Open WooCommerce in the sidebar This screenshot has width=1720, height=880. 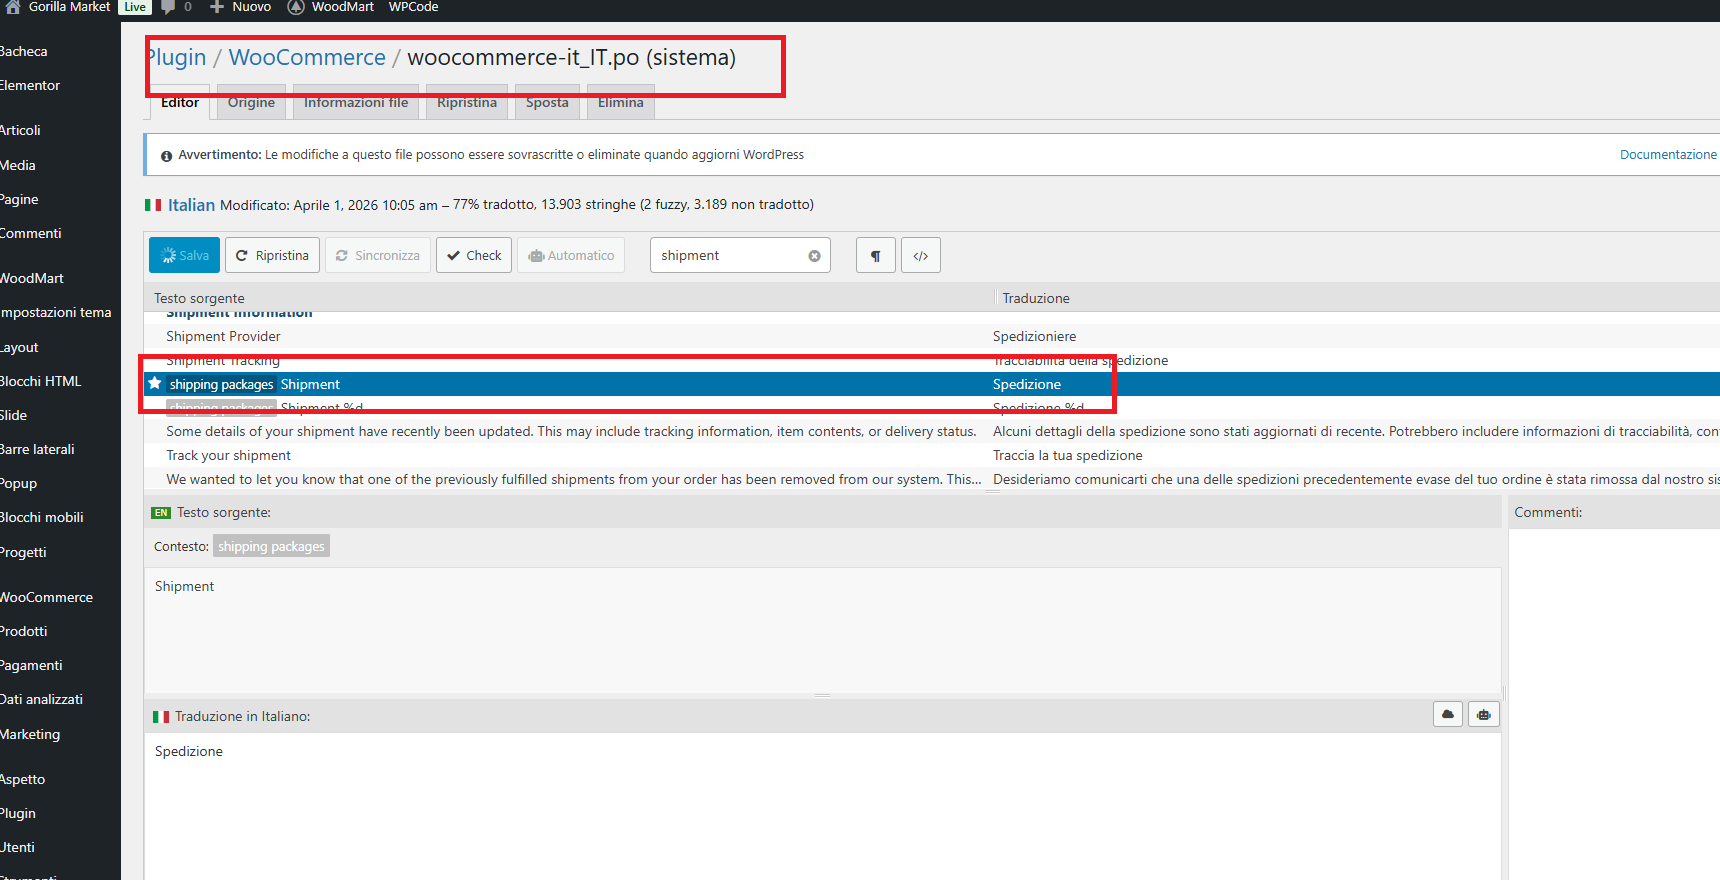click(x=47, y=597)
